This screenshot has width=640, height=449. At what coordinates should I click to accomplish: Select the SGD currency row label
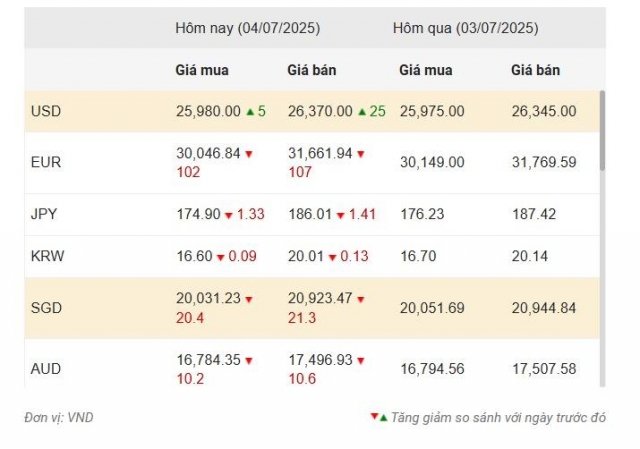click(x=46, y=307)
